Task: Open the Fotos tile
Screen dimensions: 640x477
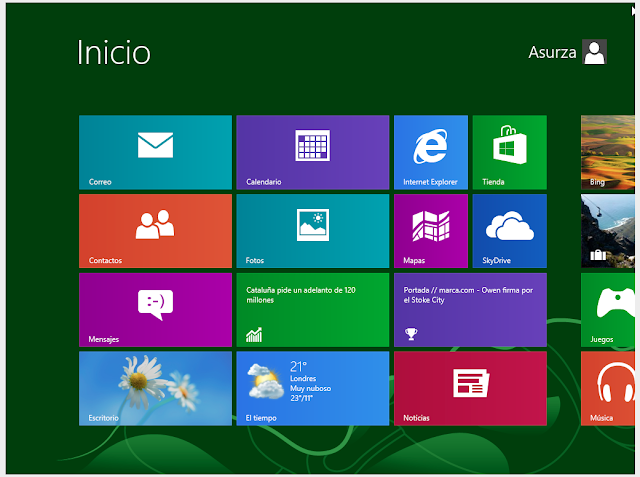Action: [313, 231]
